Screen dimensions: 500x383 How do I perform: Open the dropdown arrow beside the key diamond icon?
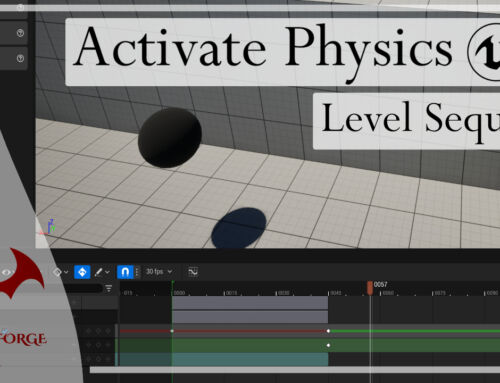pos(66,272)
